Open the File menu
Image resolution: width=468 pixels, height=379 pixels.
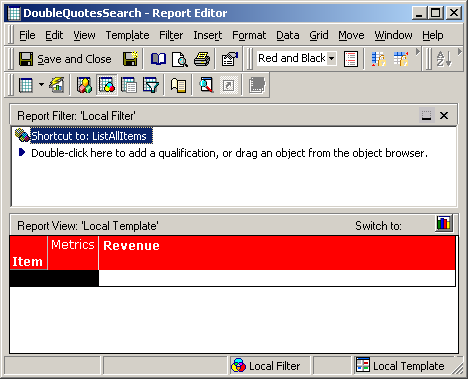pyautogui.click(x=27, y=35)
